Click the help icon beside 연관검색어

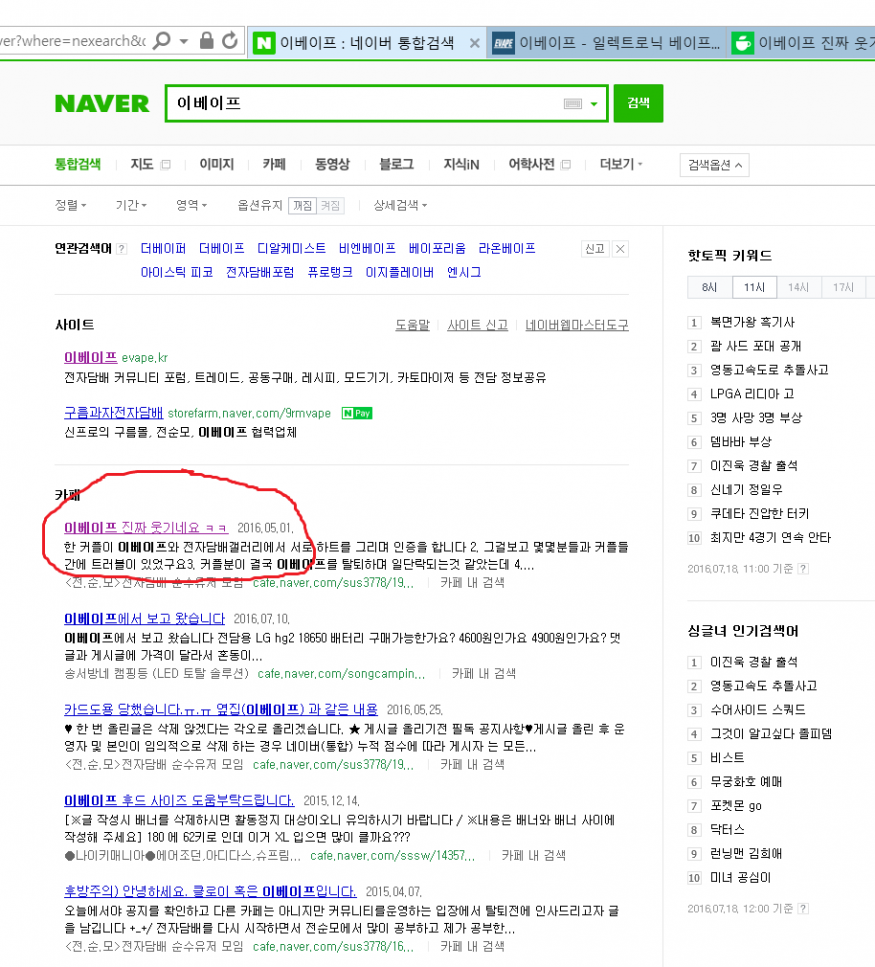122,249
